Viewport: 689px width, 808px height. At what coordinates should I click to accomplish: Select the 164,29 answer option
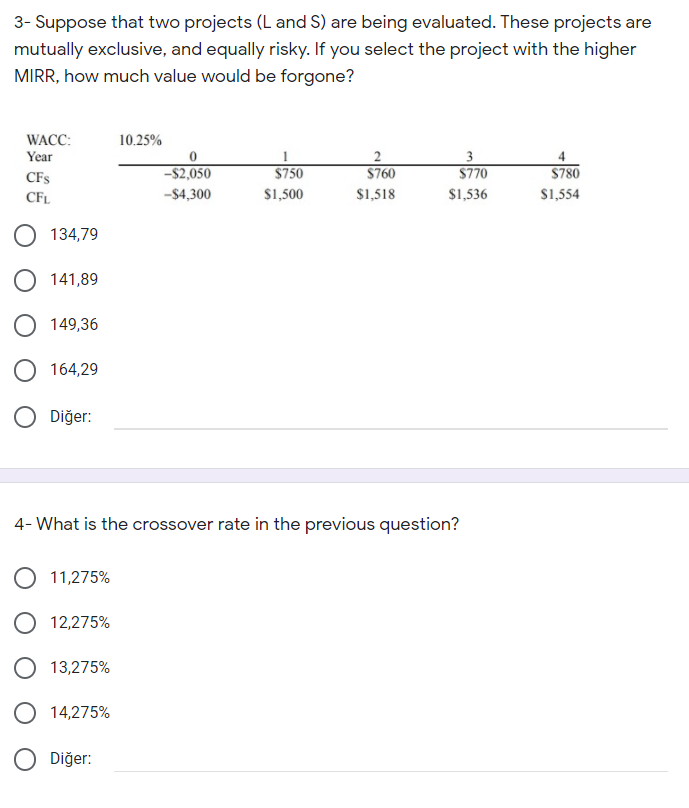tap(24, 370)
